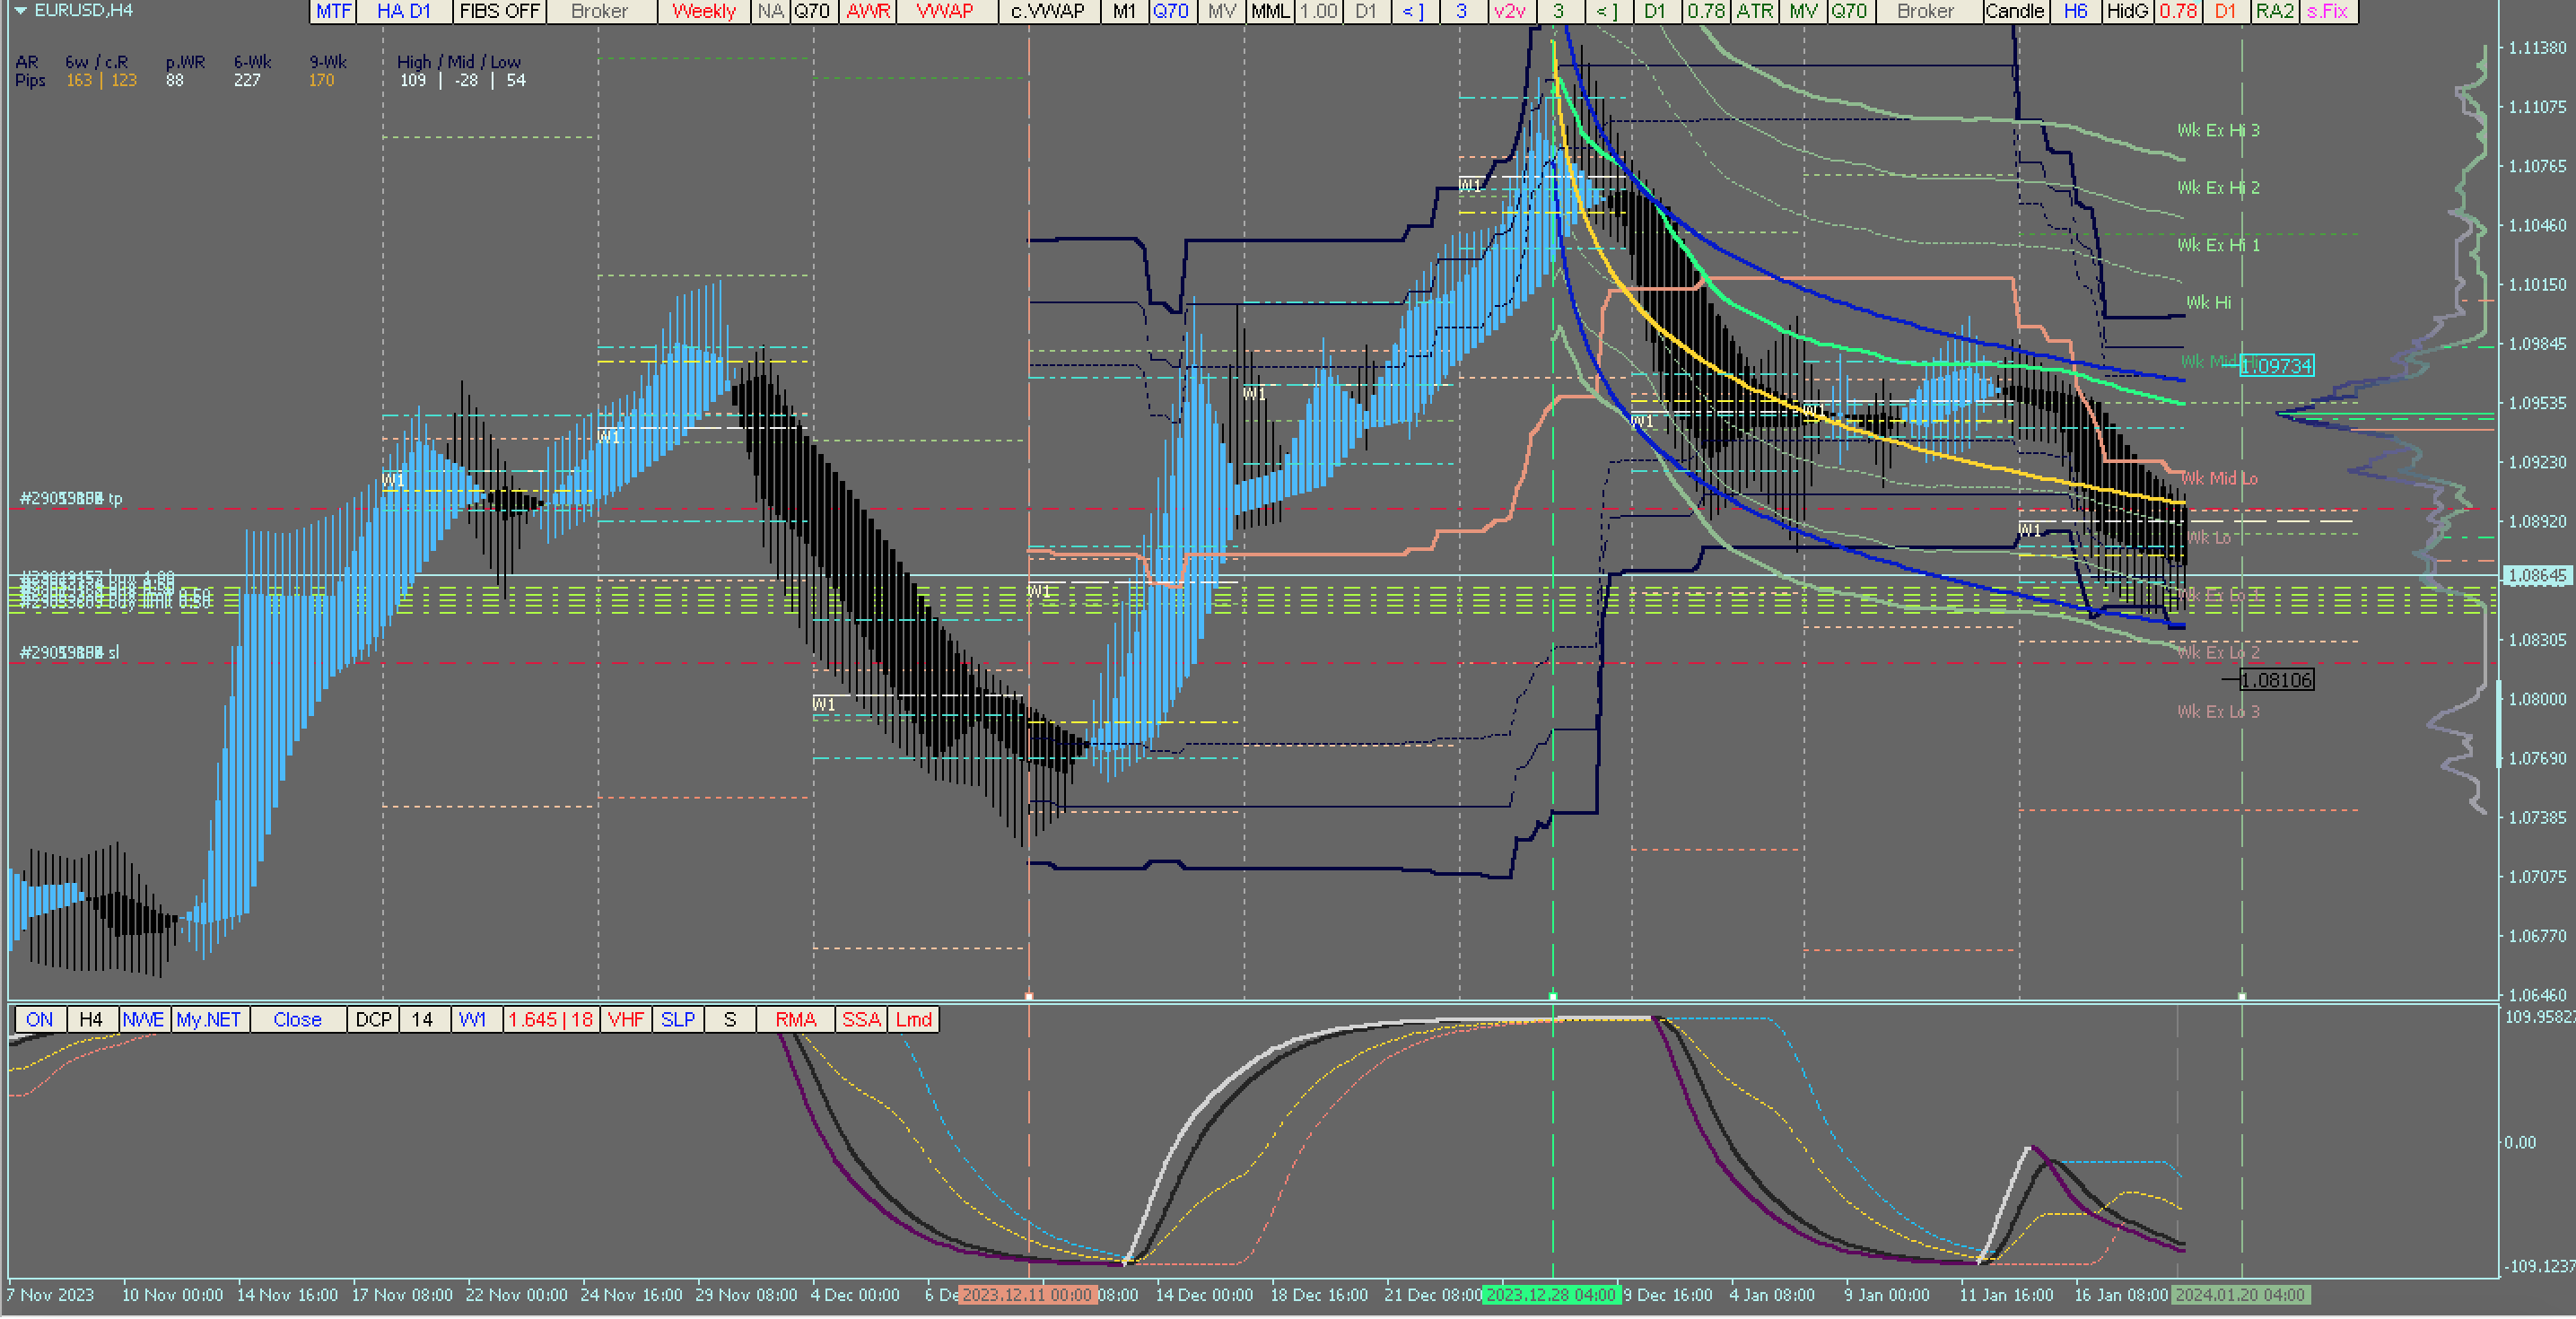The image size is (2576, 1319).
Task: Open the EURUSD,H4 chart dropdown arrow
Action: [20, 11]
